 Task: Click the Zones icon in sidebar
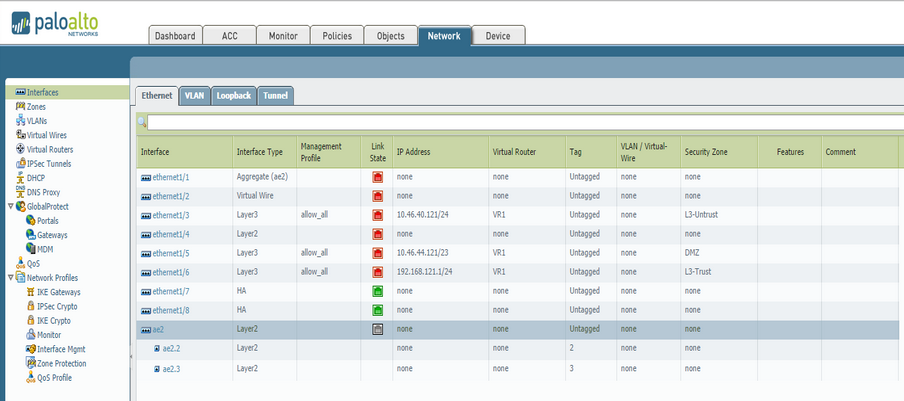coord(20,107)
